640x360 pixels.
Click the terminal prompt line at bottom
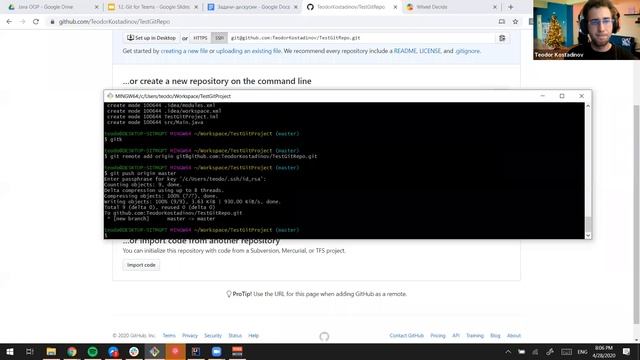click(x=344, y=236)
